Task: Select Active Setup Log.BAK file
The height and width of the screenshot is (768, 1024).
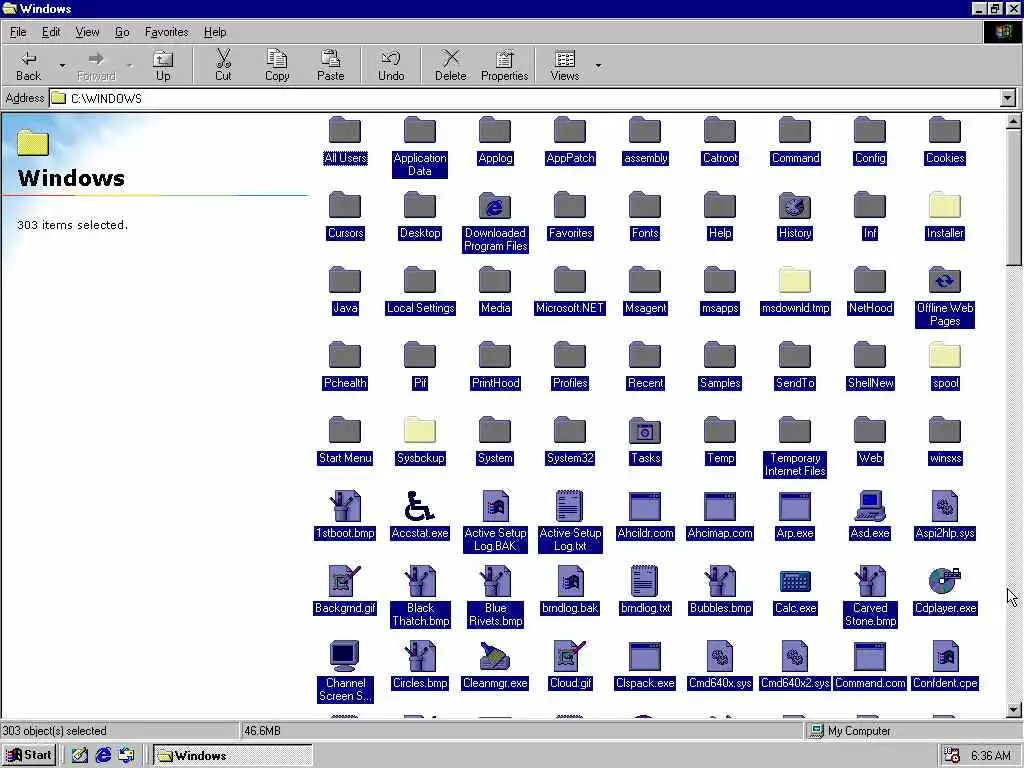Action: 495,522
